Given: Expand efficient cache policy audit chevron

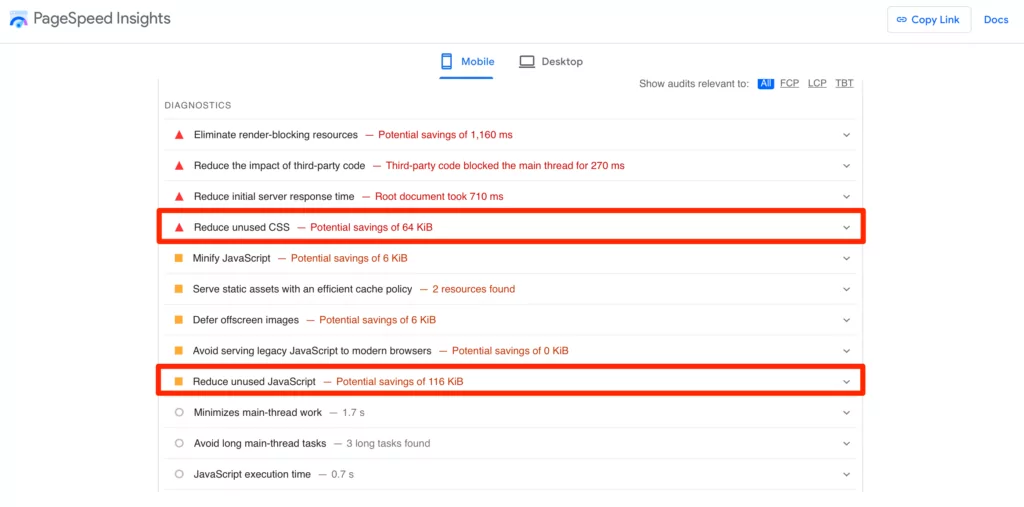Looking at the screenshot, I should 846,289.
